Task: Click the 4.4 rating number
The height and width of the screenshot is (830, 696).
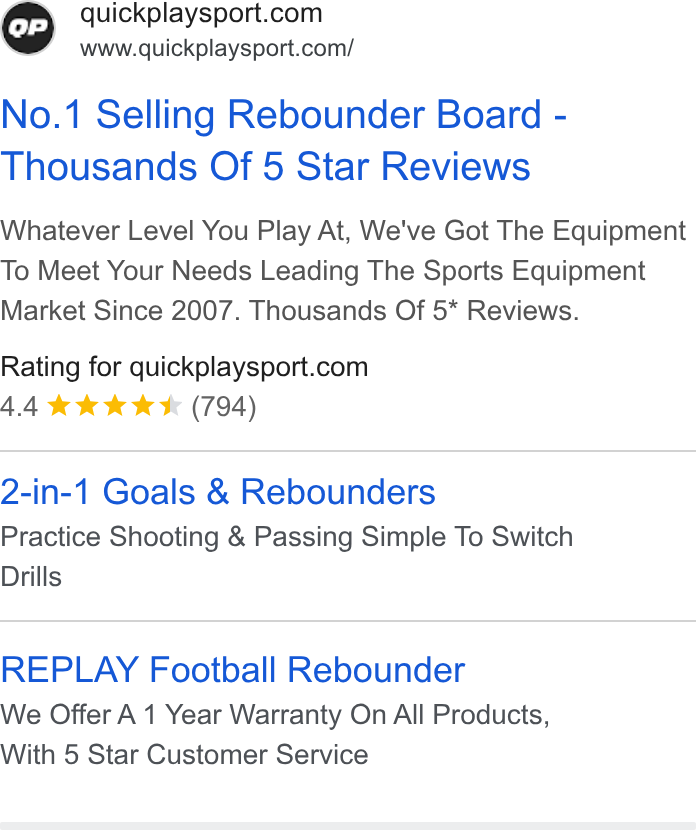Action: [x=19, y=407]
